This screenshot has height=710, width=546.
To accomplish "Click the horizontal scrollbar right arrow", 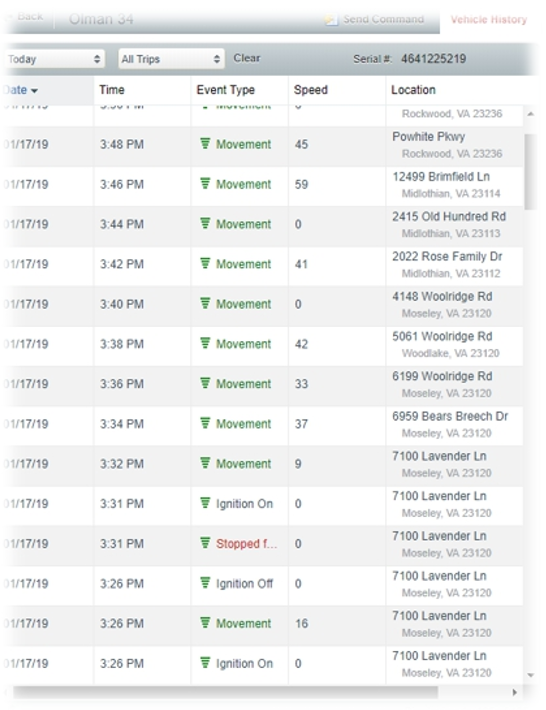I will tap(514, 692).
